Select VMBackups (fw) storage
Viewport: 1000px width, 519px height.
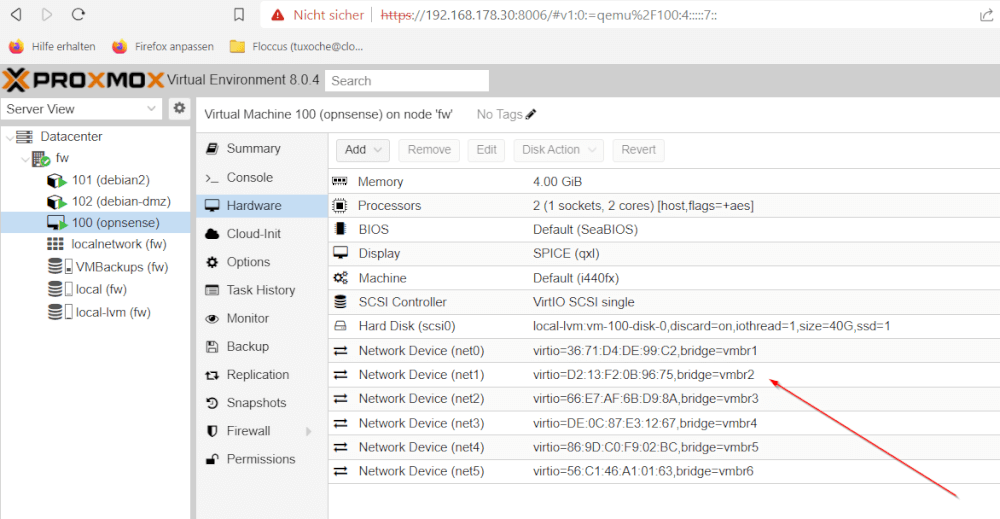[x=122, y=267]
